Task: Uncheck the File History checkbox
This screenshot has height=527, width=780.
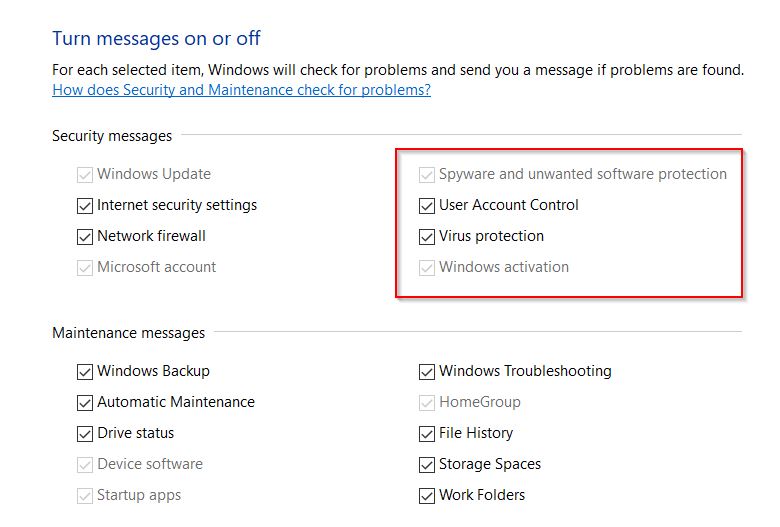Action: [427, 433]
